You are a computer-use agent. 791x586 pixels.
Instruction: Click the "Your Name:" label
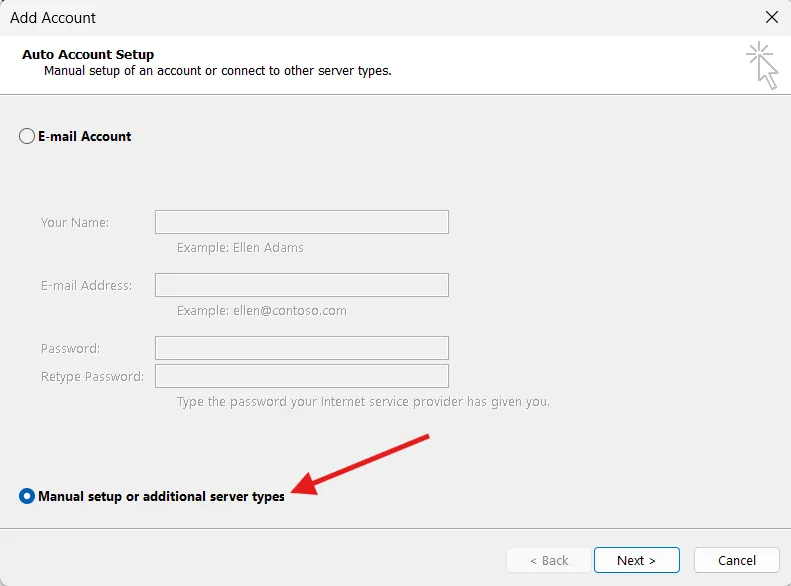tap(75, 222)
